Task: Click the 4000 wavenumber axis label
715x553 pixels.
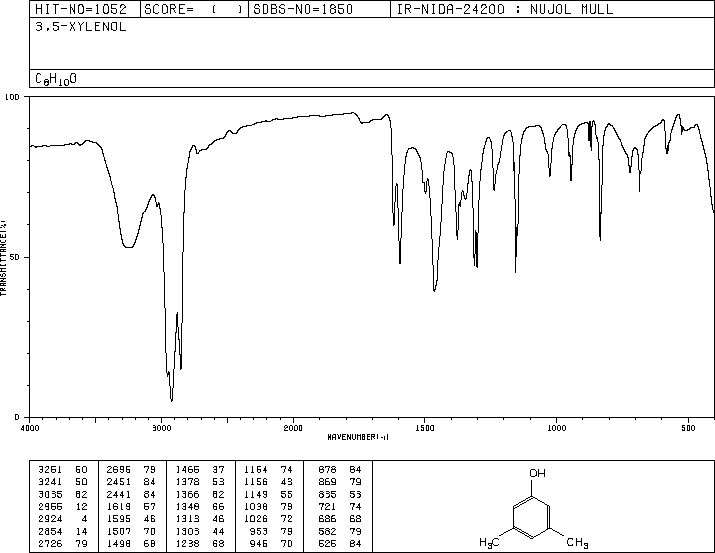Action: tap(30, 428)
